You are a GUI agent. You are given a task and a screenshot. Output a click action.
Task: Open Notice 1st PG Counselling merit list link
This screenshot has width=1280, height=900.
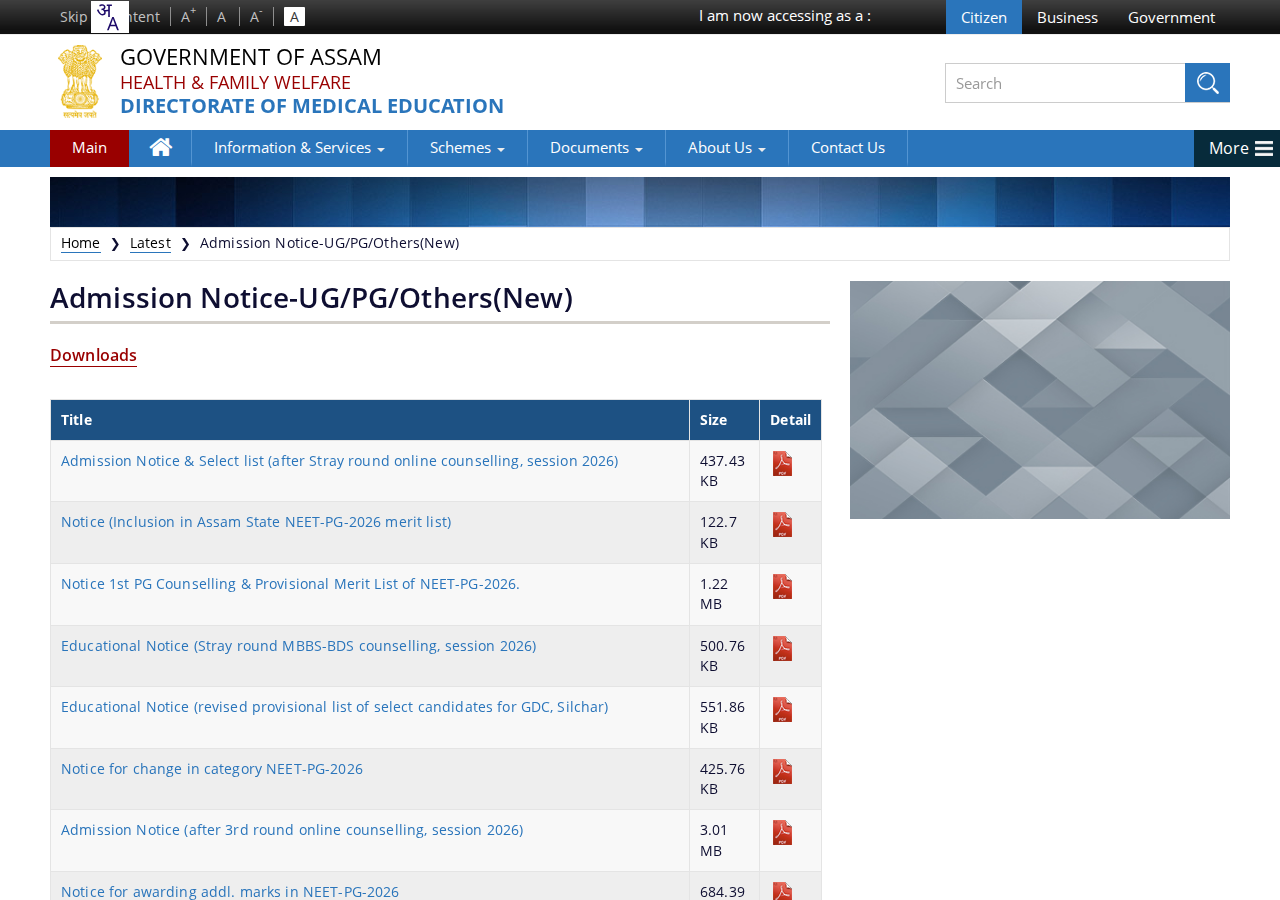(x=290, y=584)
